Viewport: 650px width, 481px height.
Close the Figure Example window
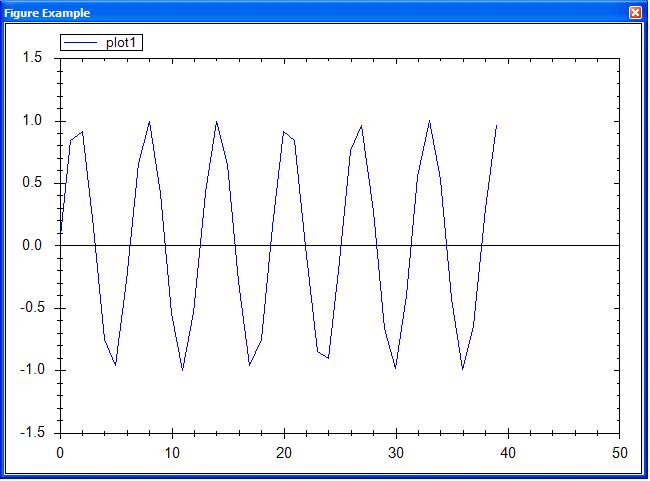click(x=635, y=13)
